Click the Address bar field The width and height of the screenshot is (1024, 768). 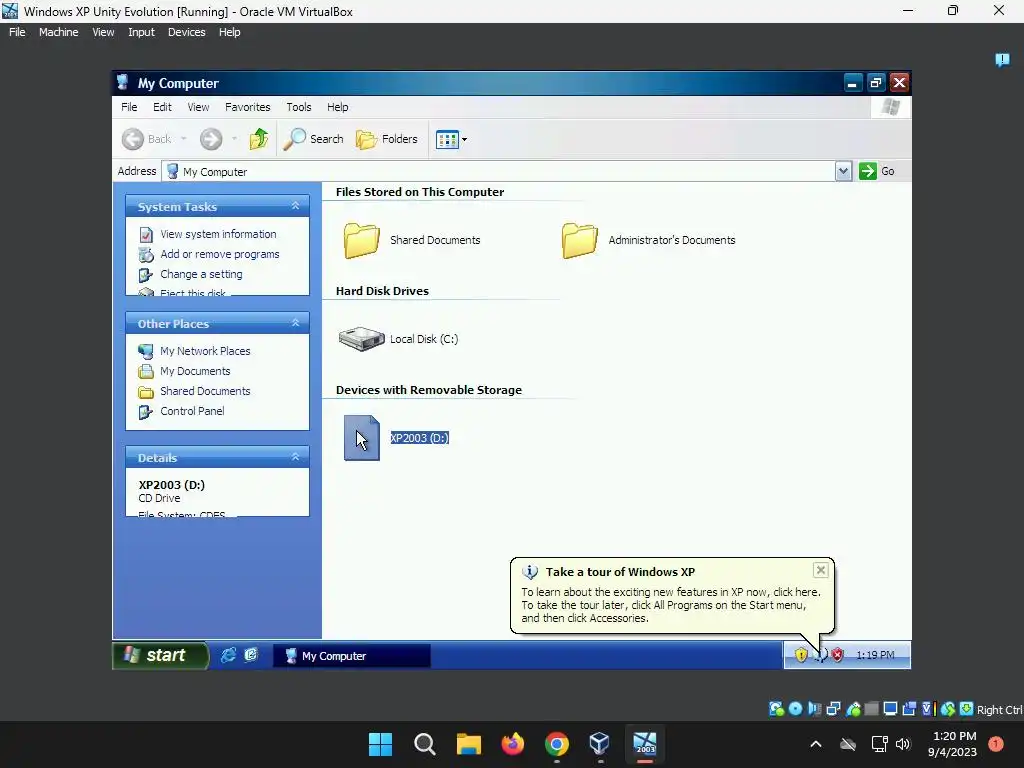(x=499, y=171)
